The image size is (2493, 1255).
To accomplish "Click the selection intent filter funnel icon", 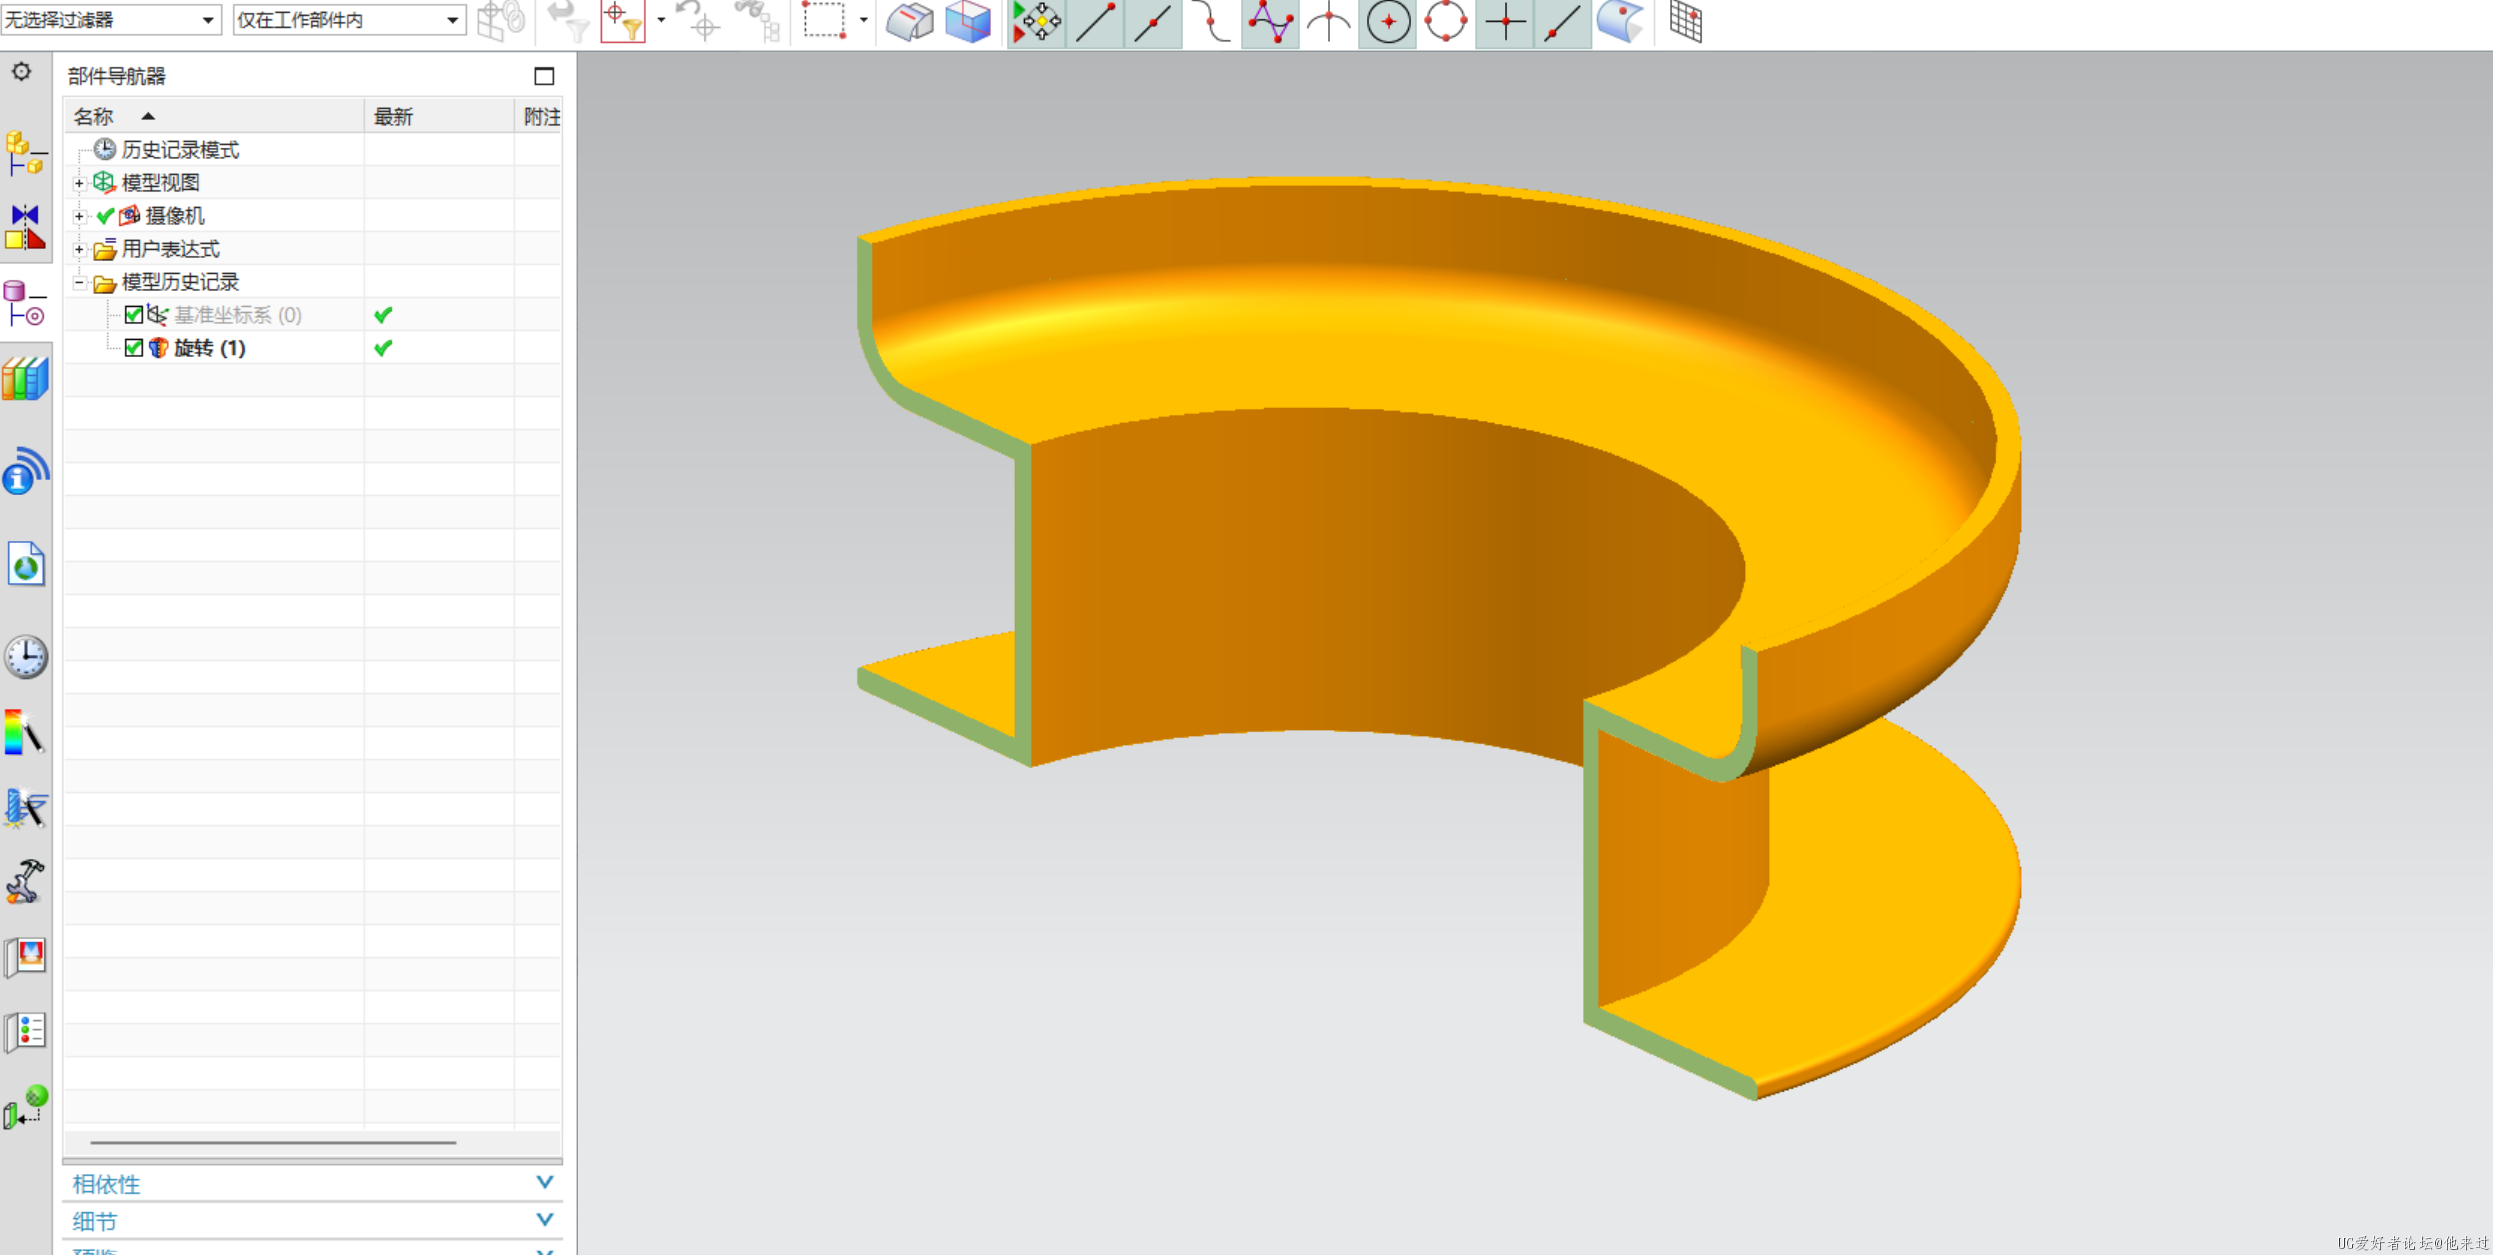I will (622, 21).
